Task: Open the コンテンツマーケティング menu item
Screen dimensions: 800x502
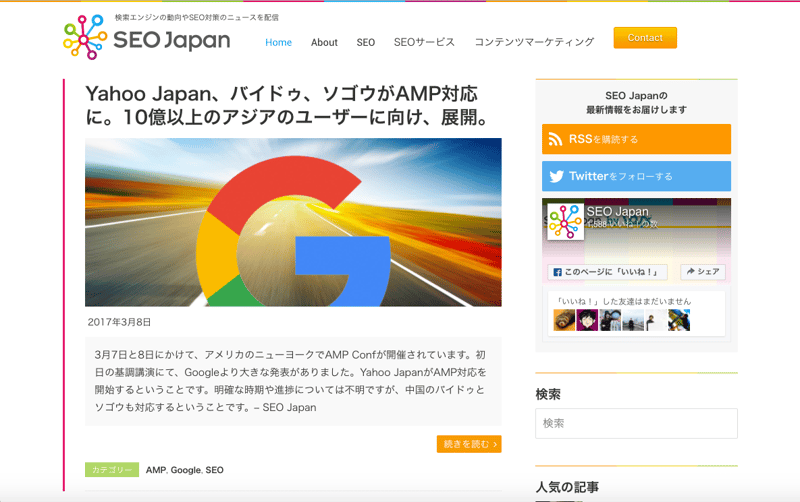Action: tap(535, 42)
